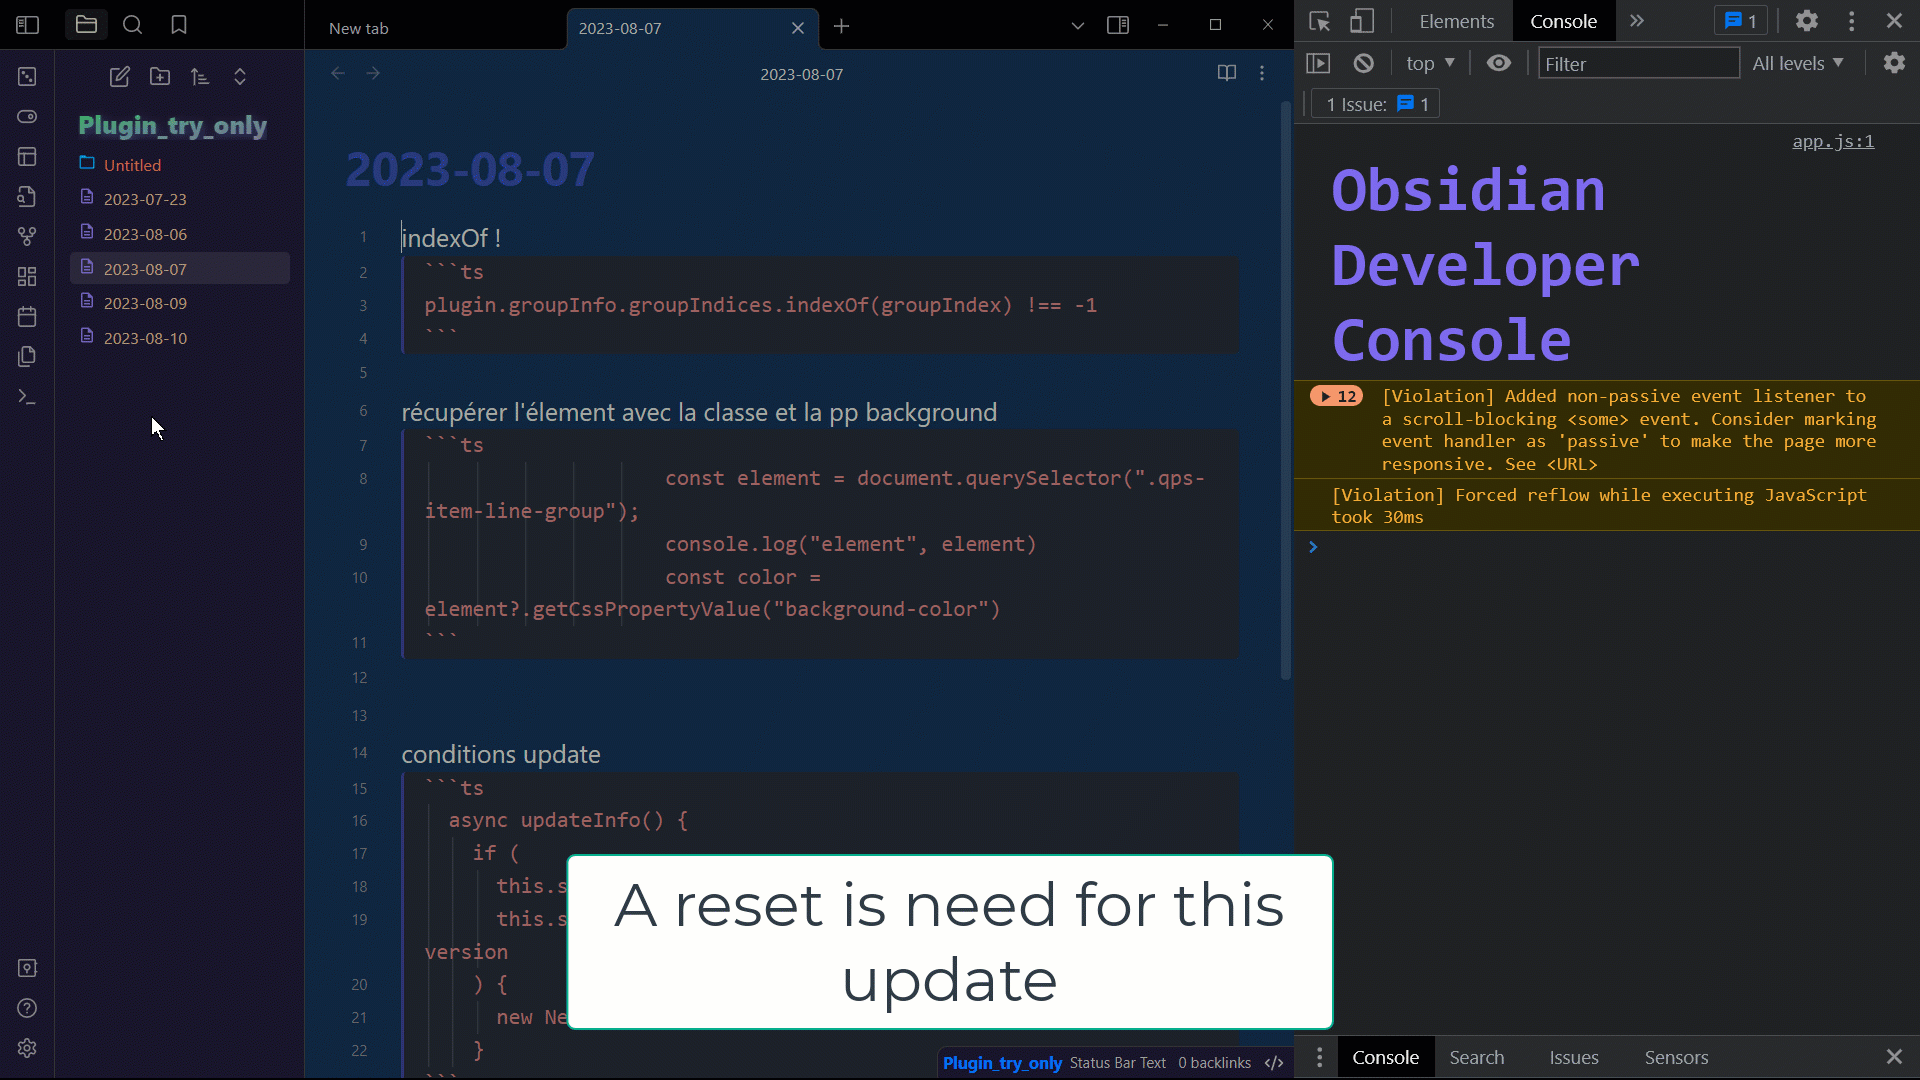1920x1080 pixels.
Task: Open the bookmarks pane icon
Action: [179, 25]
